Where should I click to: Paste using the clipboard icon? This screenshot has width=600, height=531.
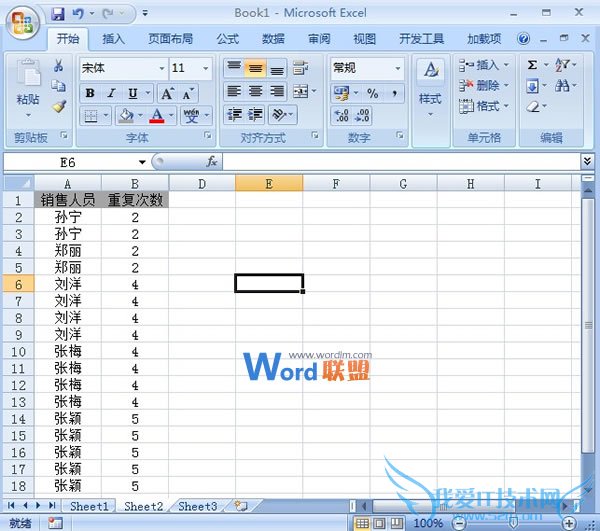pos(28,72)
